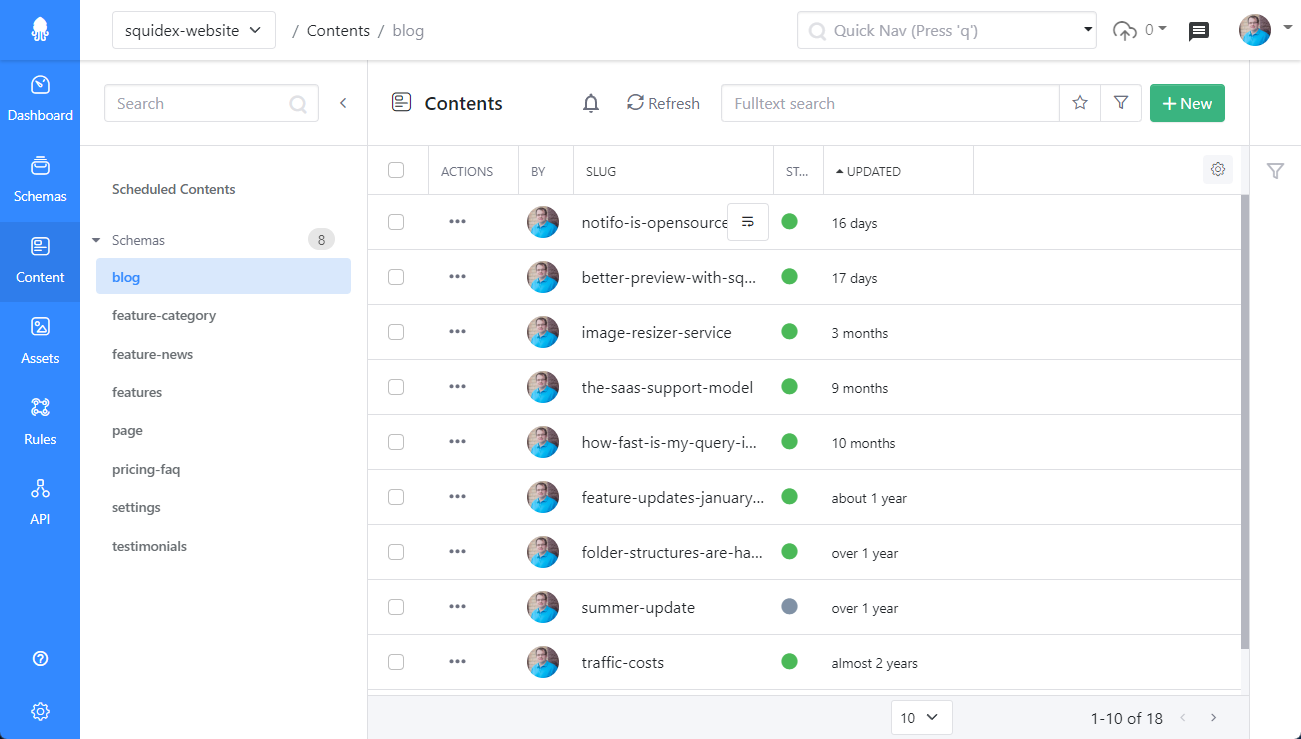
Task: Open the feedback chat icon in the top bar
Action: pyautogui.click(x=1198, y=30)
